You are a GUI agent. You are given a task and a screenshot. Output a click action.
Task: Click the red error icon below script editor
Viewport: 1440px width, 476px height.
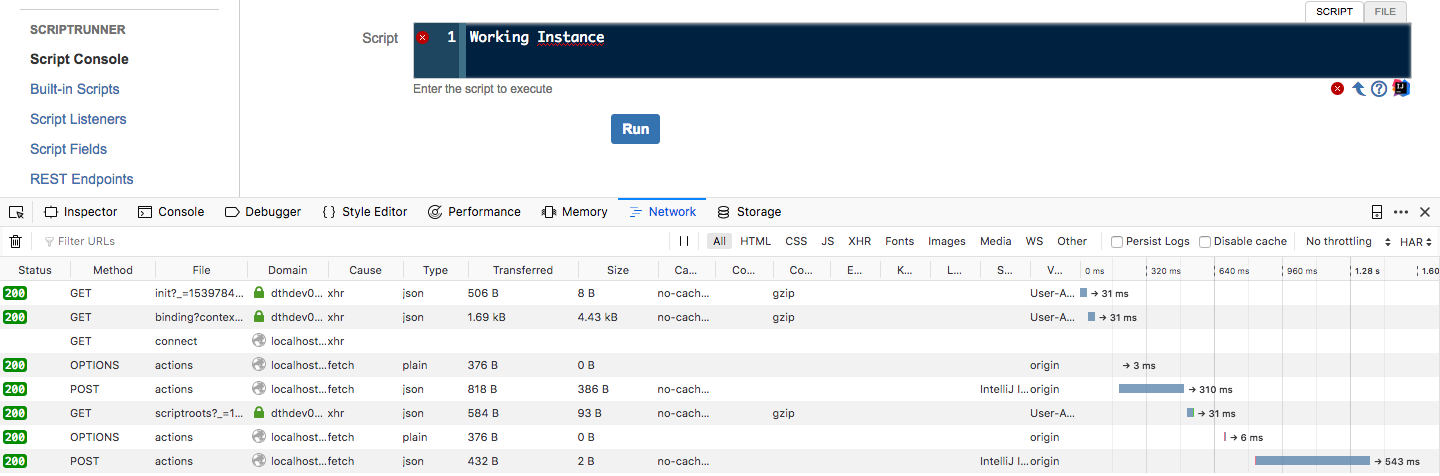[x=1337, y=88]
